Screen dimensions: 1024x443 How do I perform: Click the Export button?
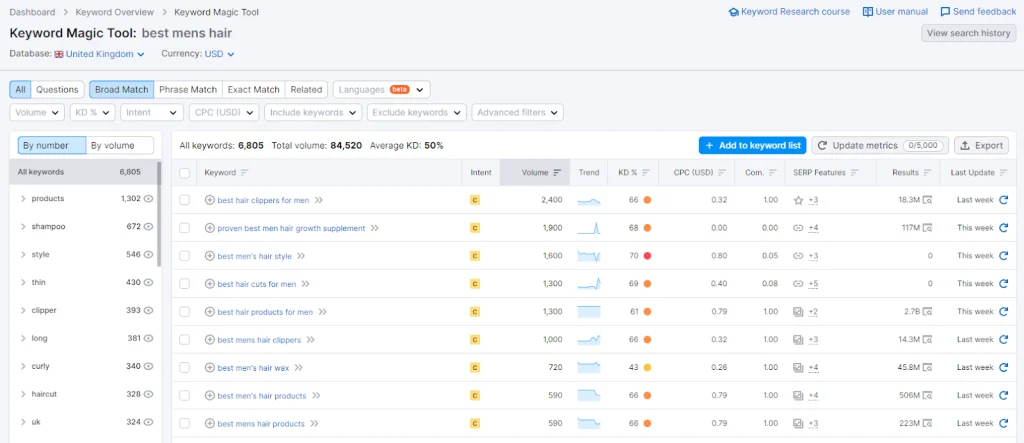coord(981,145)
